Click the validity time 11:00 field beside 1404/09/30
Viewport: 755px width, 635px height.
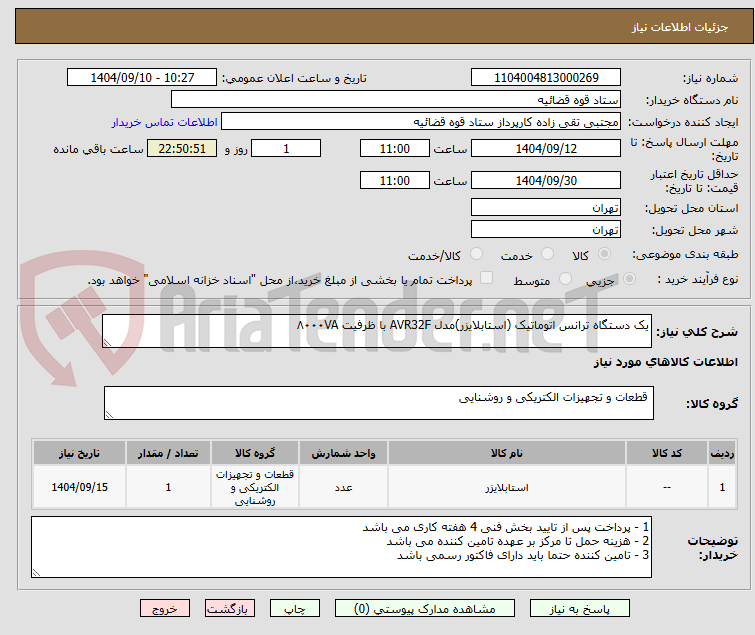[x=395, y=181]
